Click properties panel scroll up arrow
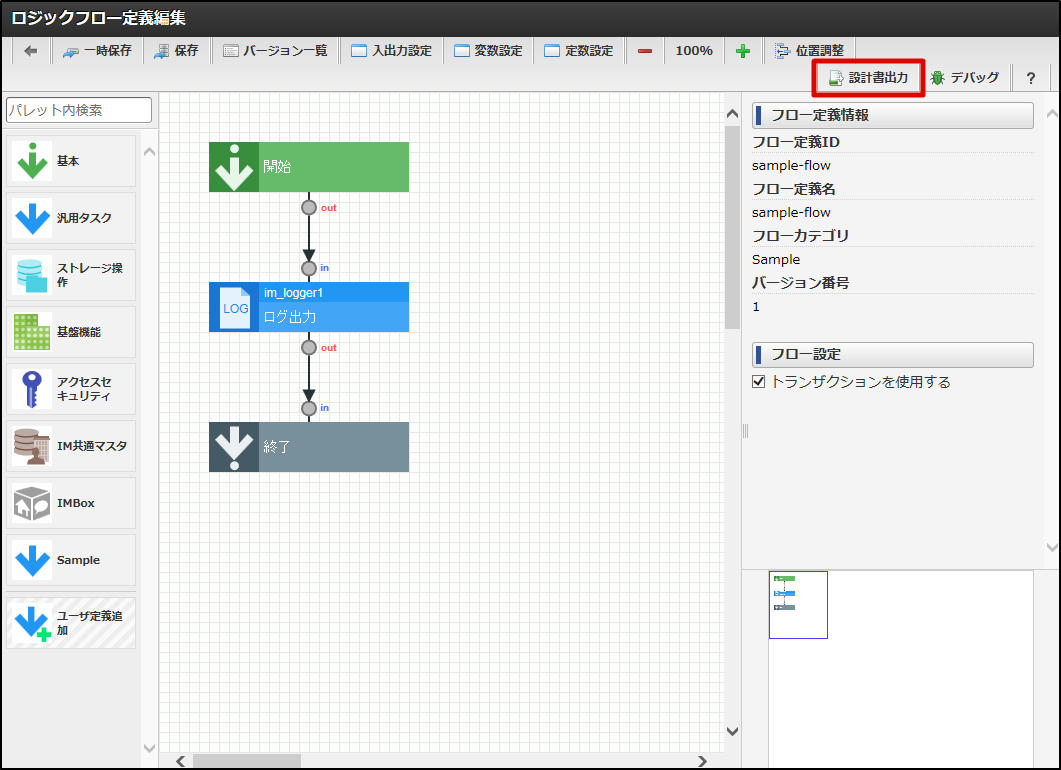The image size is (1061, 770). pos(1052,114)
